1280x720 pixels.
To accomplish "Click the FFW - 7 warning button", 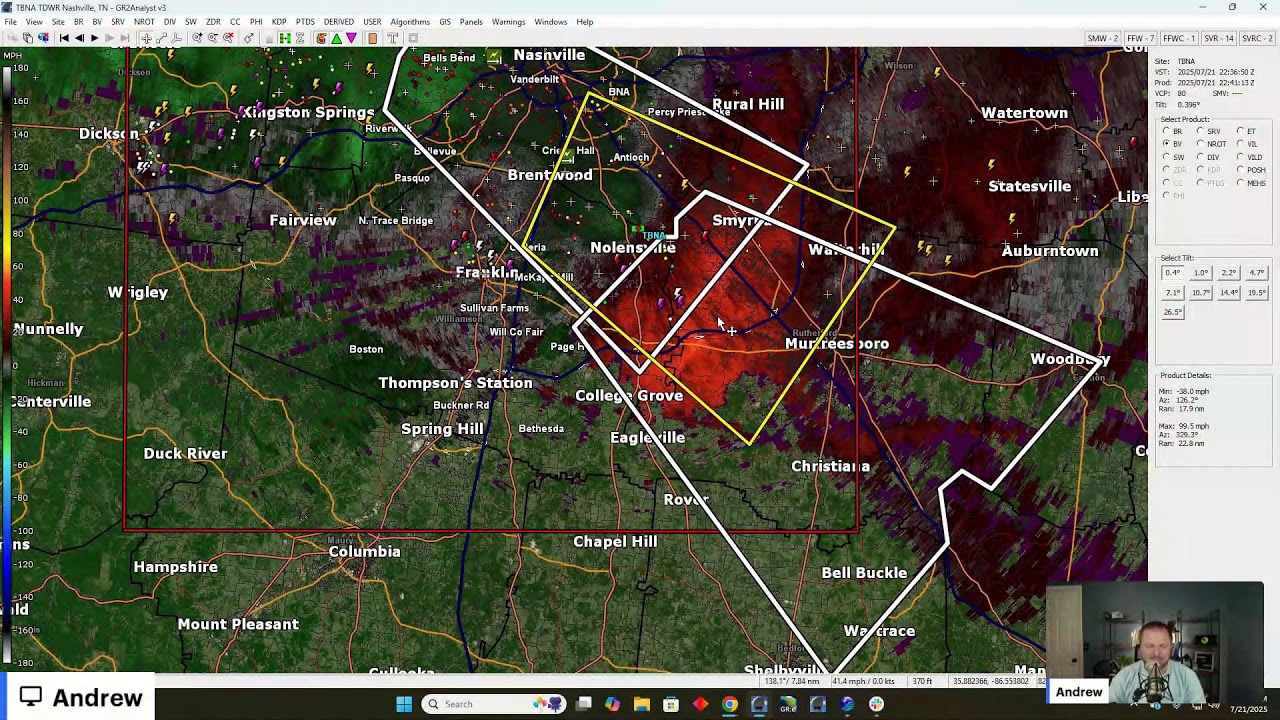I will pos(1141,38).
